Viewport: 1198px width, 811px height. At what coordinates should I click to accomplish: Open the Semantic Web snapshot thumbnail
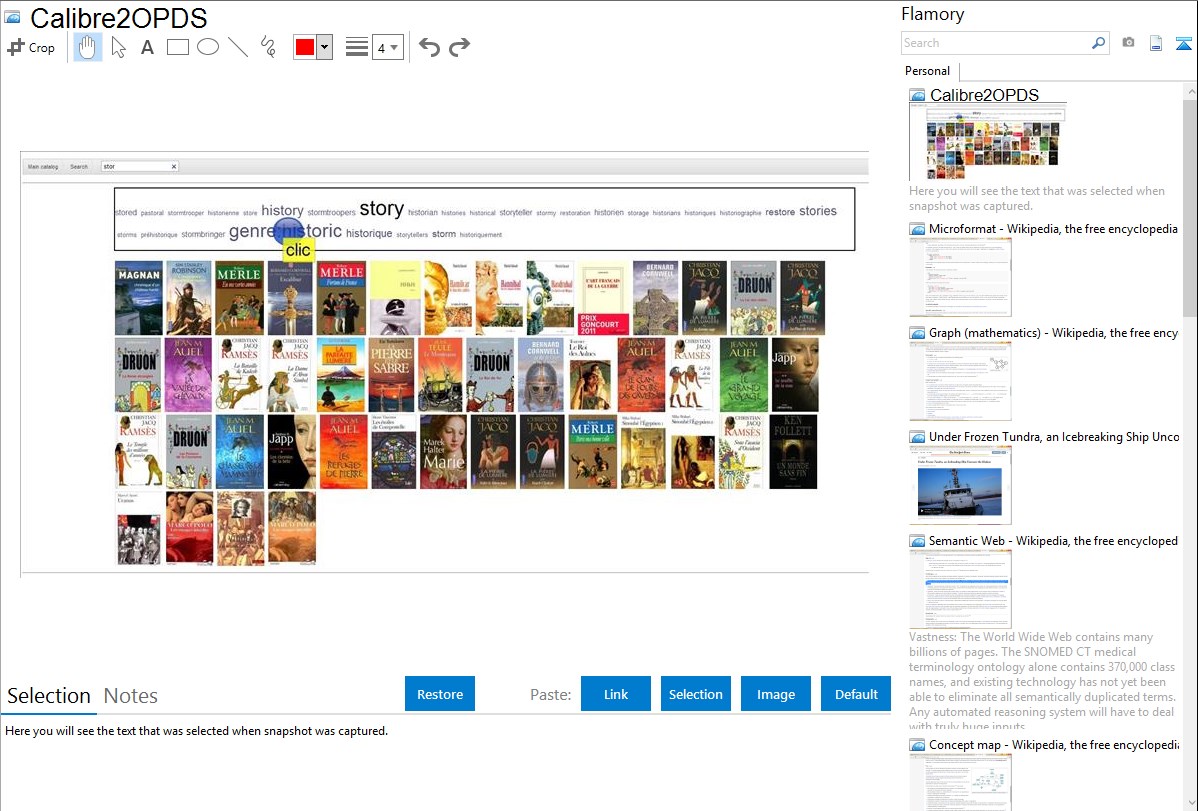click(960, 589)
